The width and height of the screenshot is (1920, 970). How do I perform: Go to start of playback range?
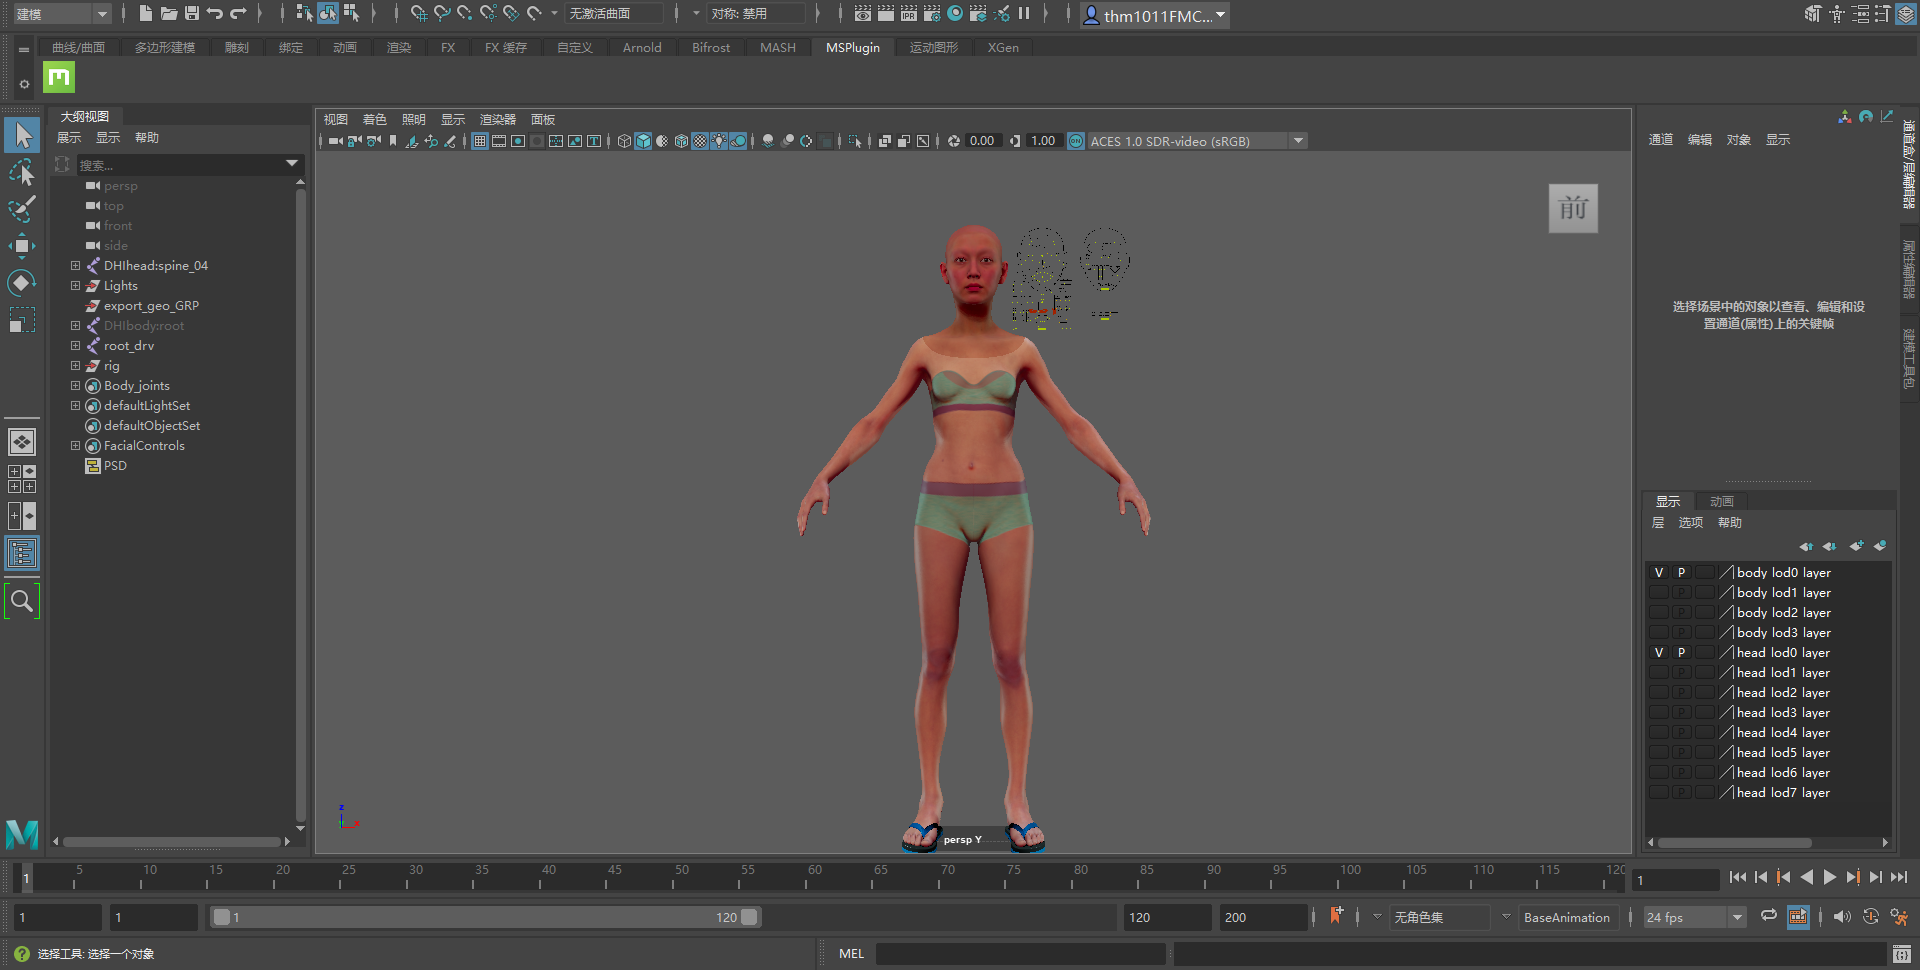1738,877
